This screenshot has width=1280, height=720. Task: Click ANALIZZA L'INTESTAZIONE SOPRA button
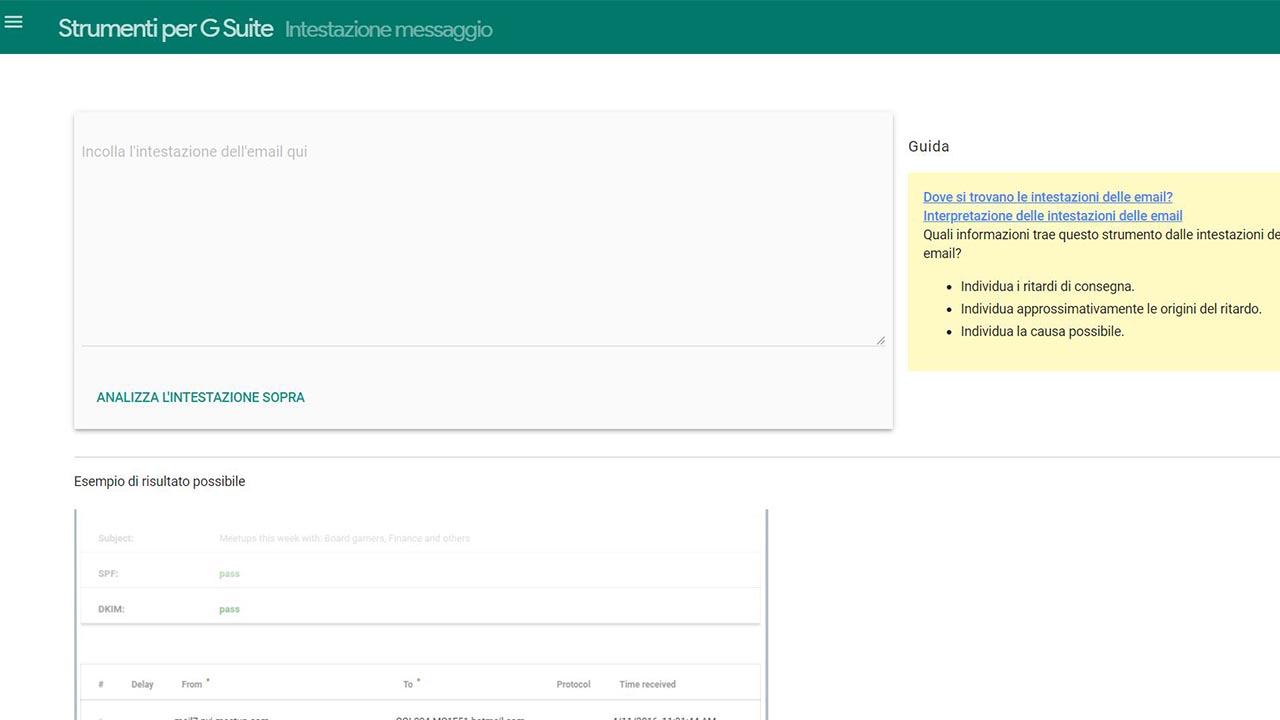pos(201,397)
